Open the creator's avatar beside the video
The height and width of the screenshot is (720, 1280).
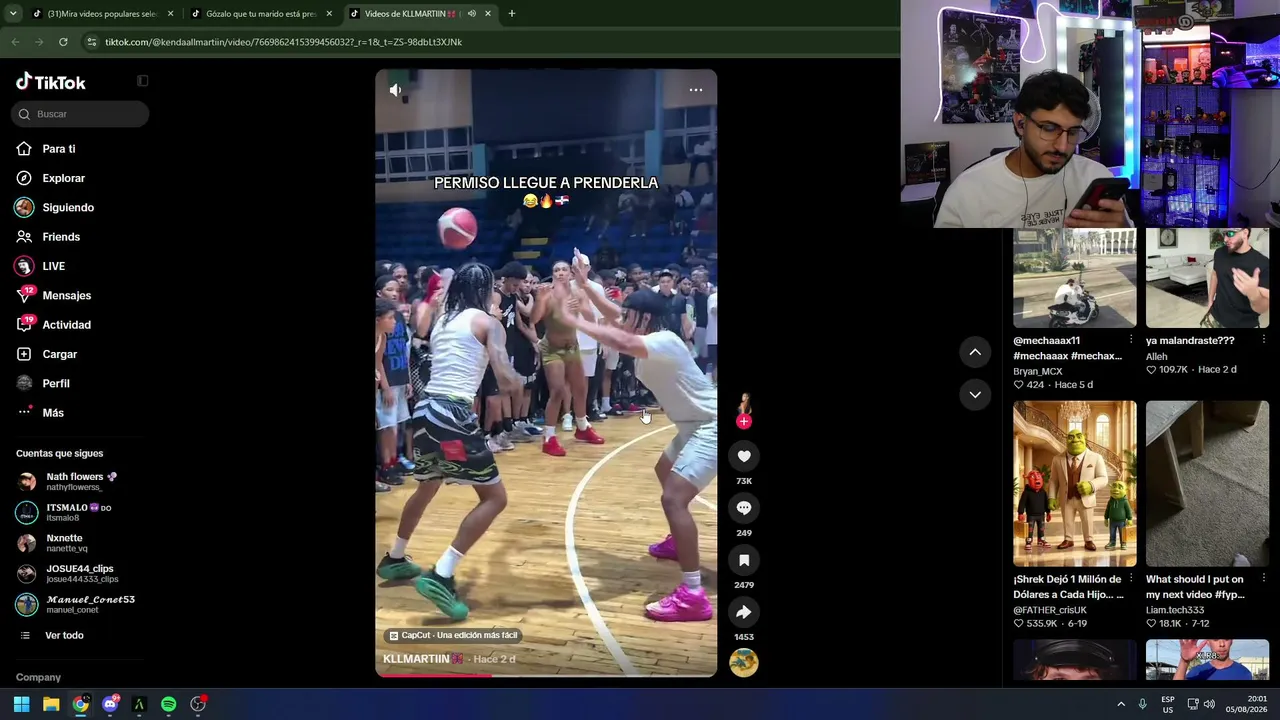tap(743, 403)
